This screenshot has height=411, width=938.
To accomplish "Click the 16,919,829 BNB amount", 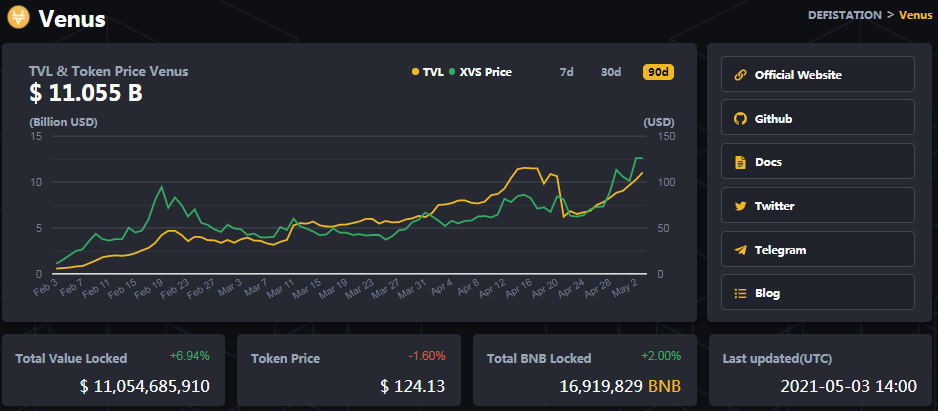I will [620, 386].
